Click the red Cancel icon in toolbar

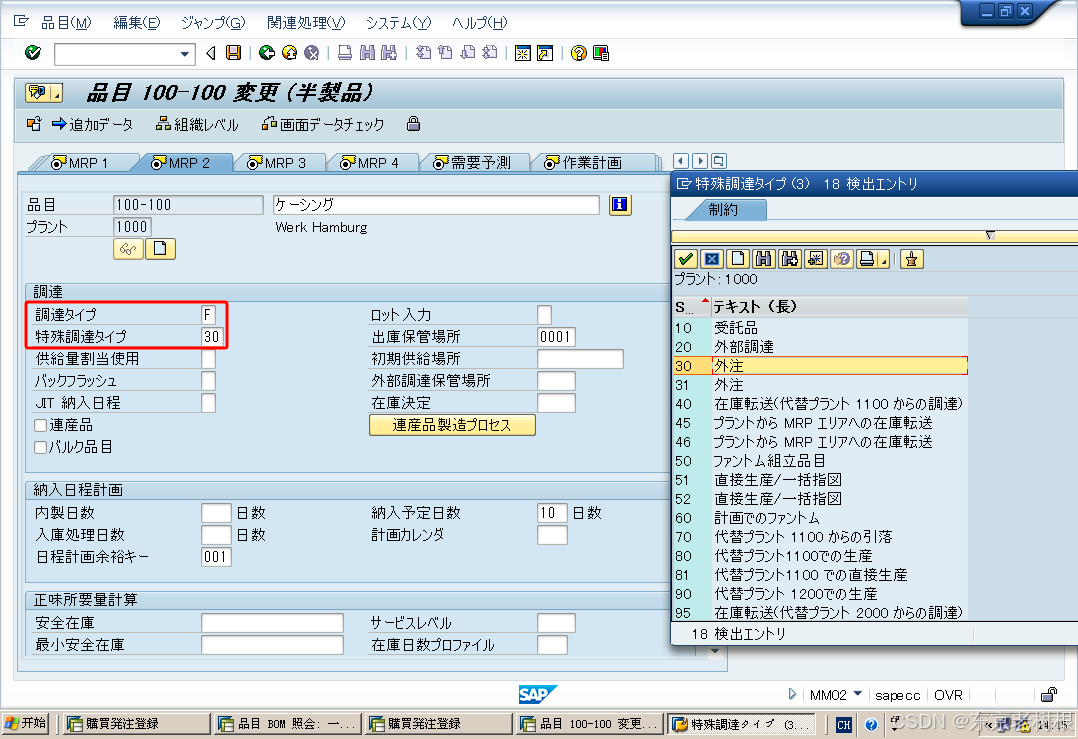click(311, 53)
